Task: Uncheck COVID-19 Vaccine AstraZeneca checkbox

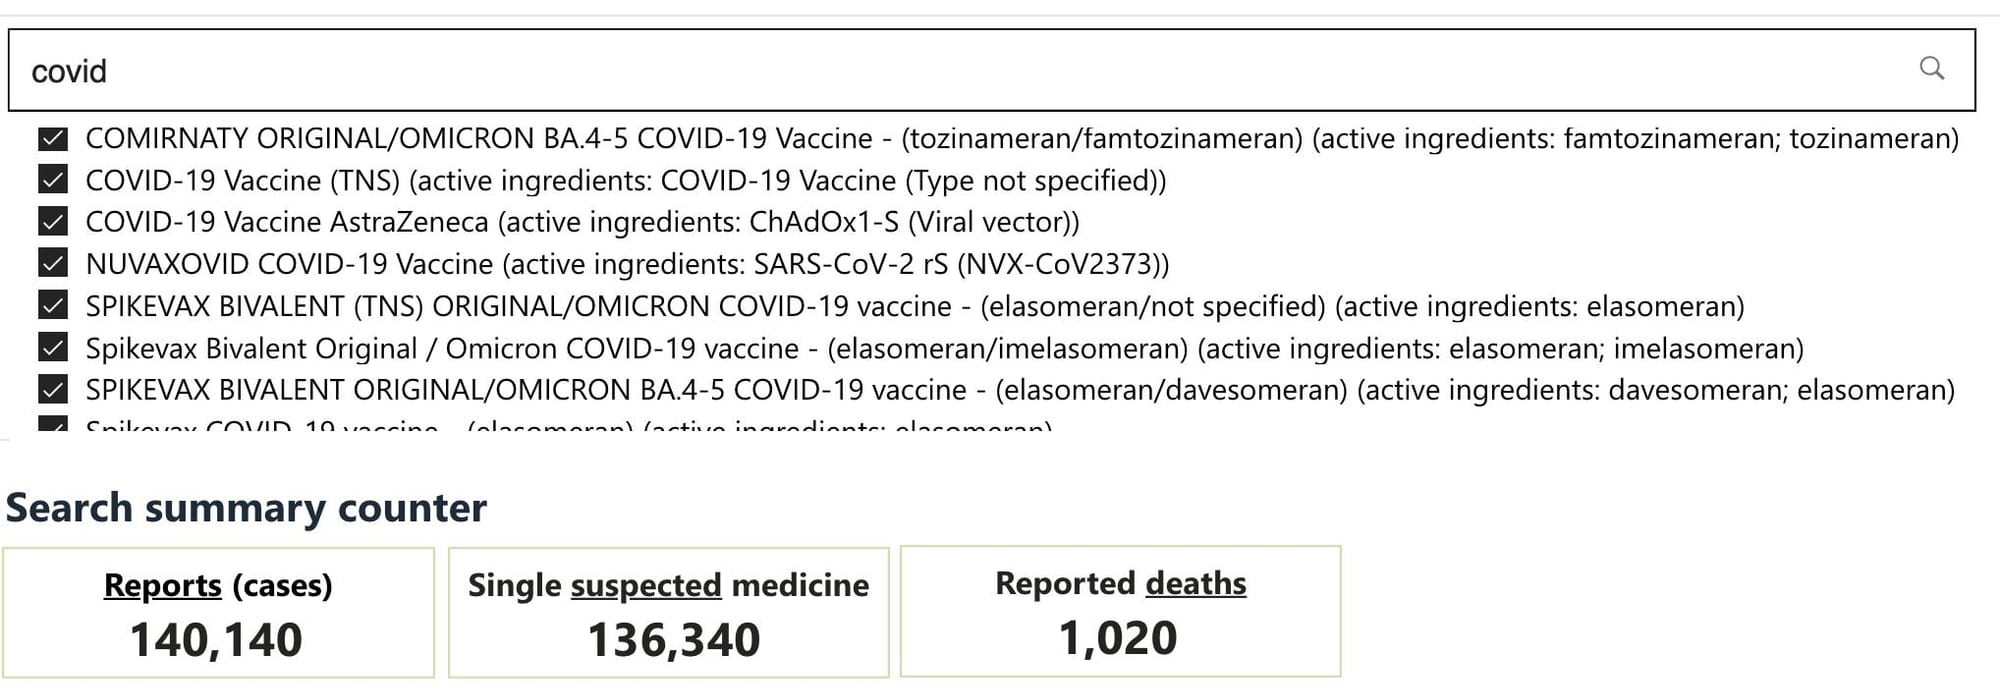Action: click(x=53, y=221)
